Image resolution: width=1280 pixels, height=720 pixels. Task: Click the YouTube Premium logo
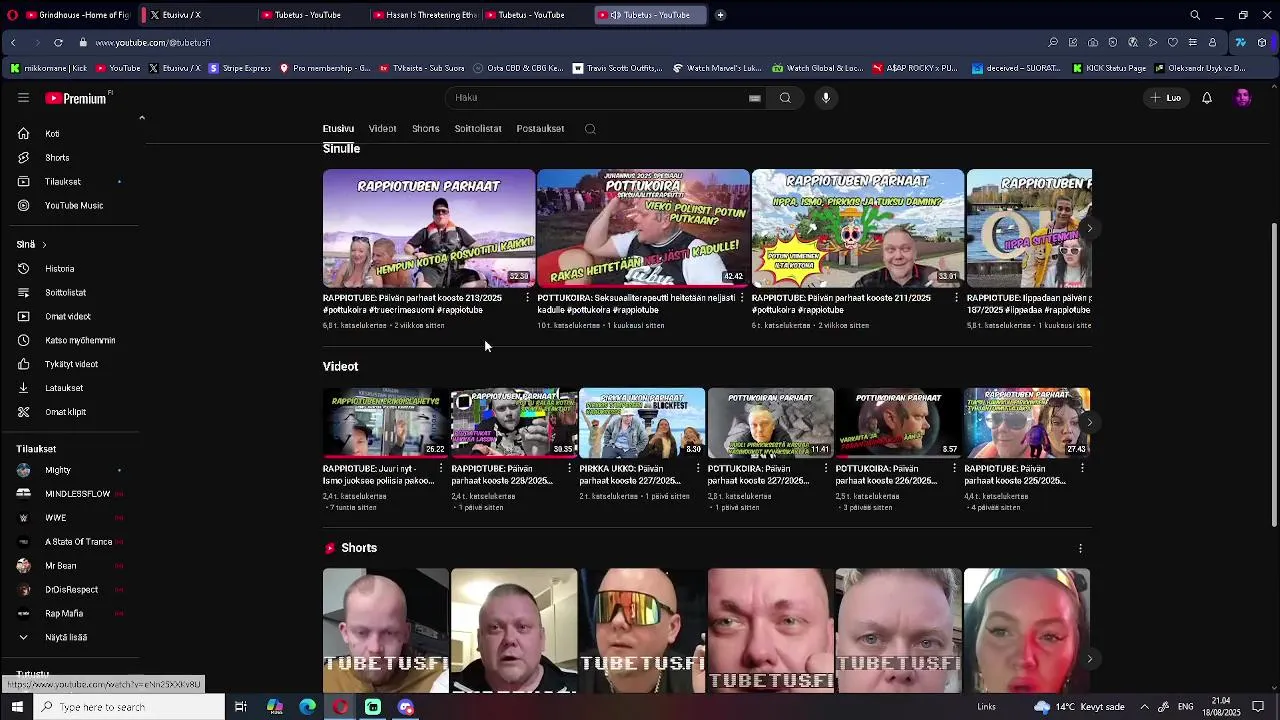(77, 98)
